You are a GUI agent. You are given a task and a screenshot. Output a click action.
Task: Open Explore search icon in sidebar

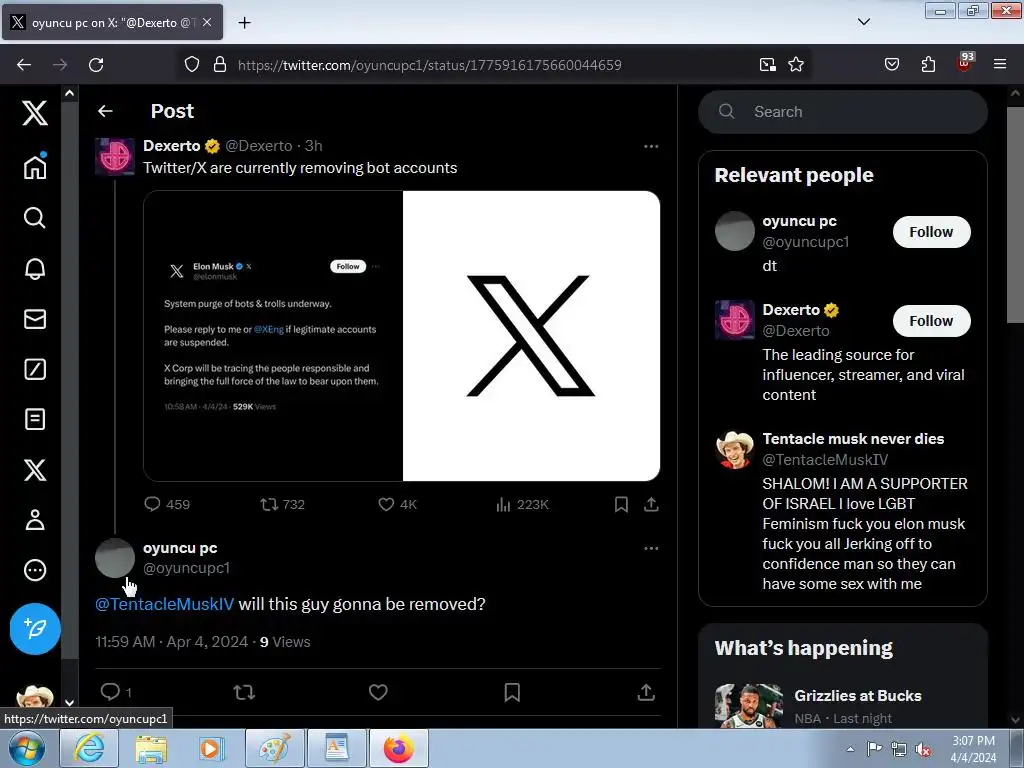(35, 217)
